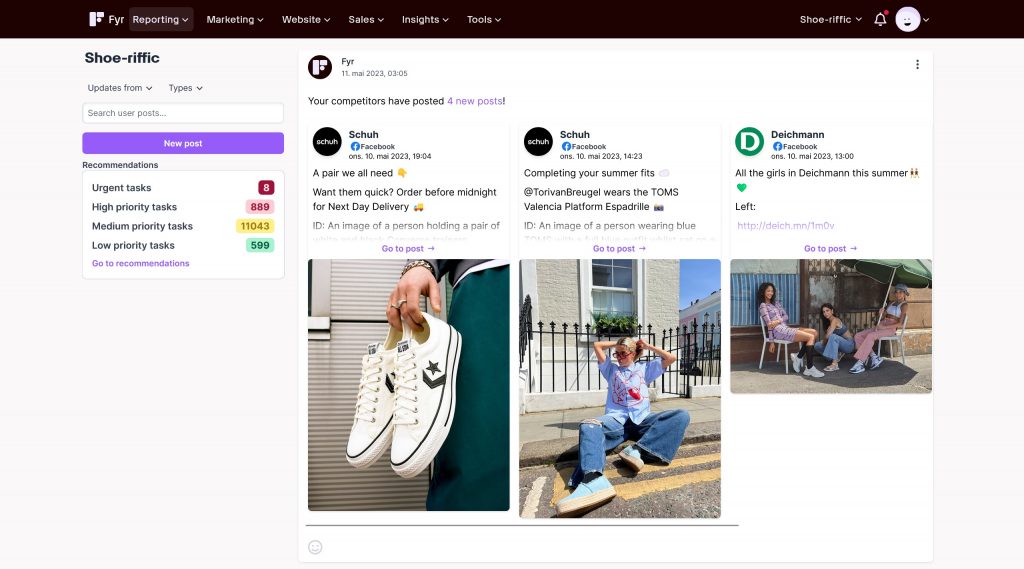Image resolution: width=1024 pixels, height=569 pixels.
Task: Click the emoji reaction smiley icon
Action: pos(315,547)
